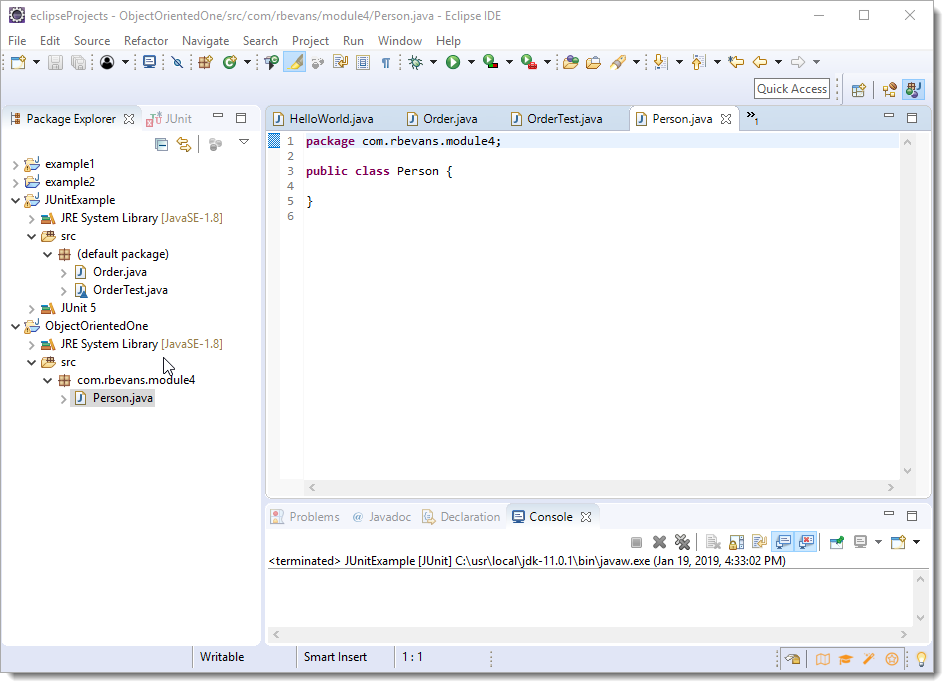Click Remove Launch X in Console
The width and height of the screenshot is (949, 688).
(659, 542)
